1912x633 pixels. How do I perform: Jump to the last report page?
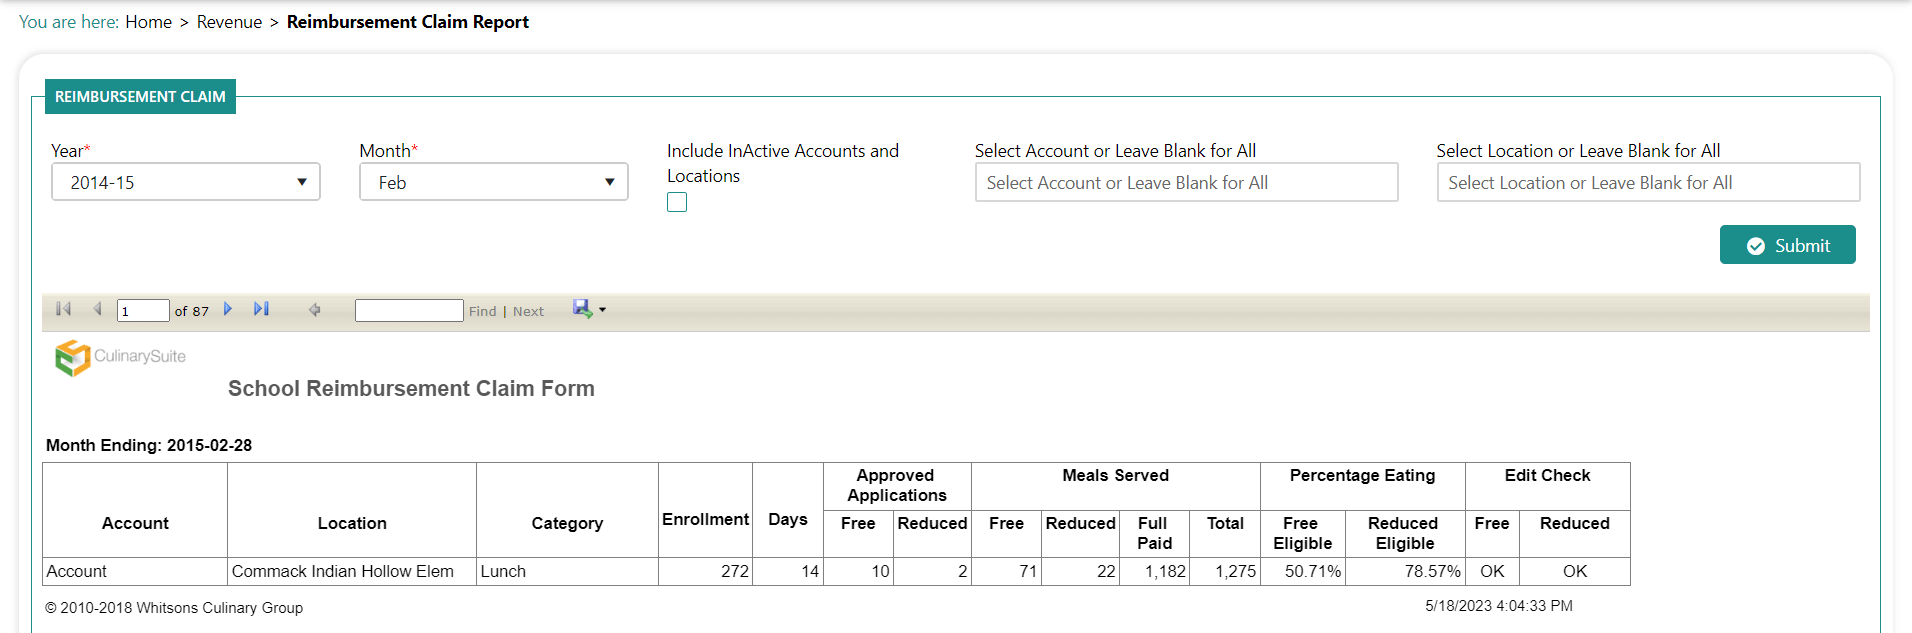[x=261, y=309]
